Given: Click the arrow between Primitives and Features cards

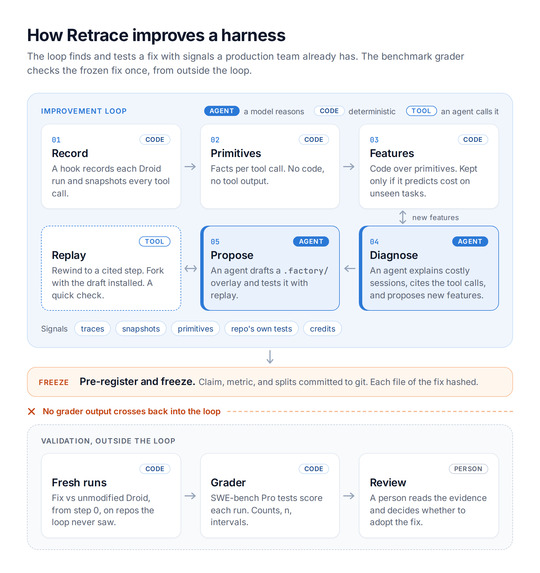Looking at the screenshot, I should click(x=349, y=167).
